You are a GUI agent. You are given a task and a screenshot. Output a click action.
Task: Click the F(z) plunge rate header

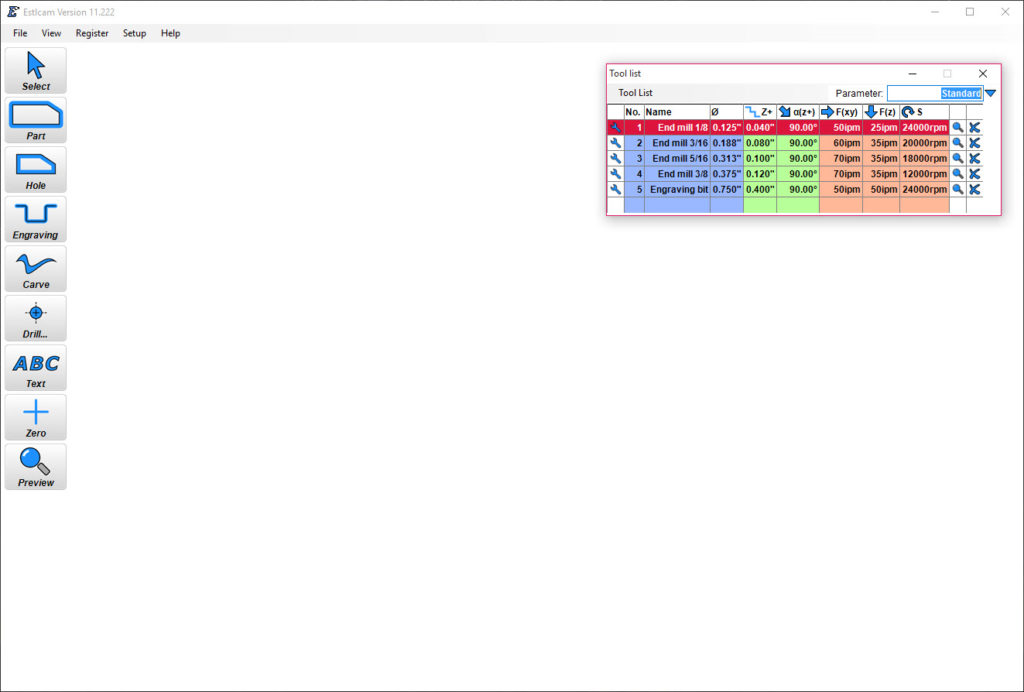point(880,112)
